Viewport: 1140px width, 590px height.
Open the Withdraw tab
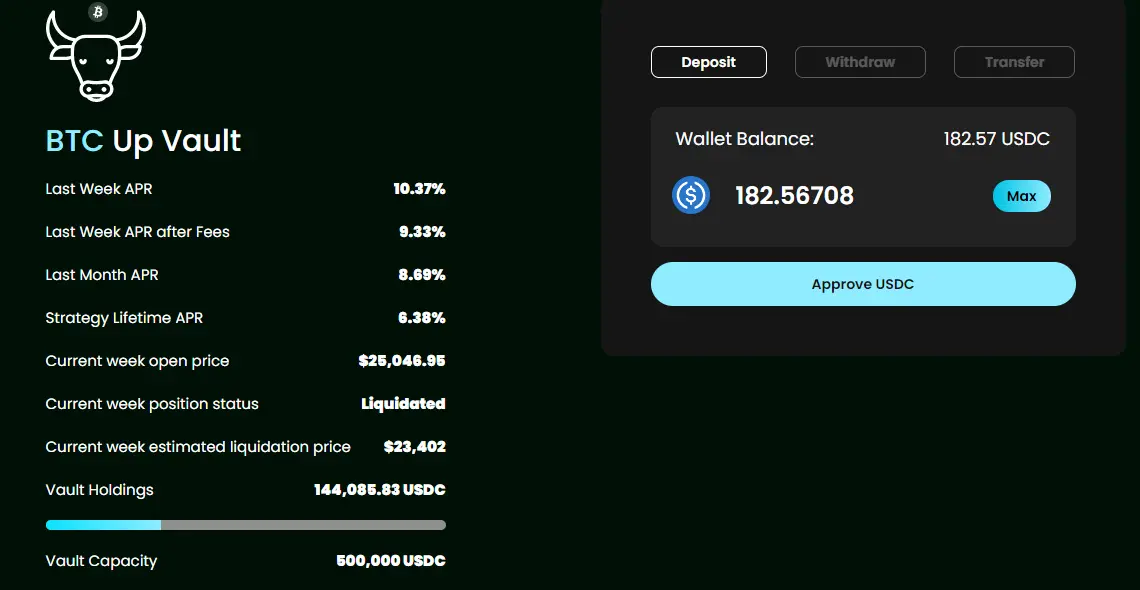click(860, 62)
